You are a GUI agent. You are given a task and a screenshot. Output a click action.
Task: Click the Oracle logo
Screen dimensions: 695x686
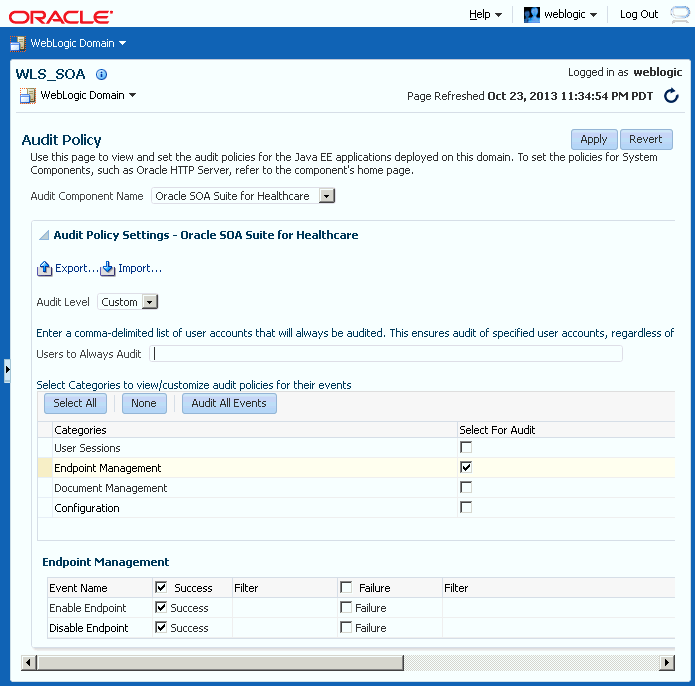(61, 17)
